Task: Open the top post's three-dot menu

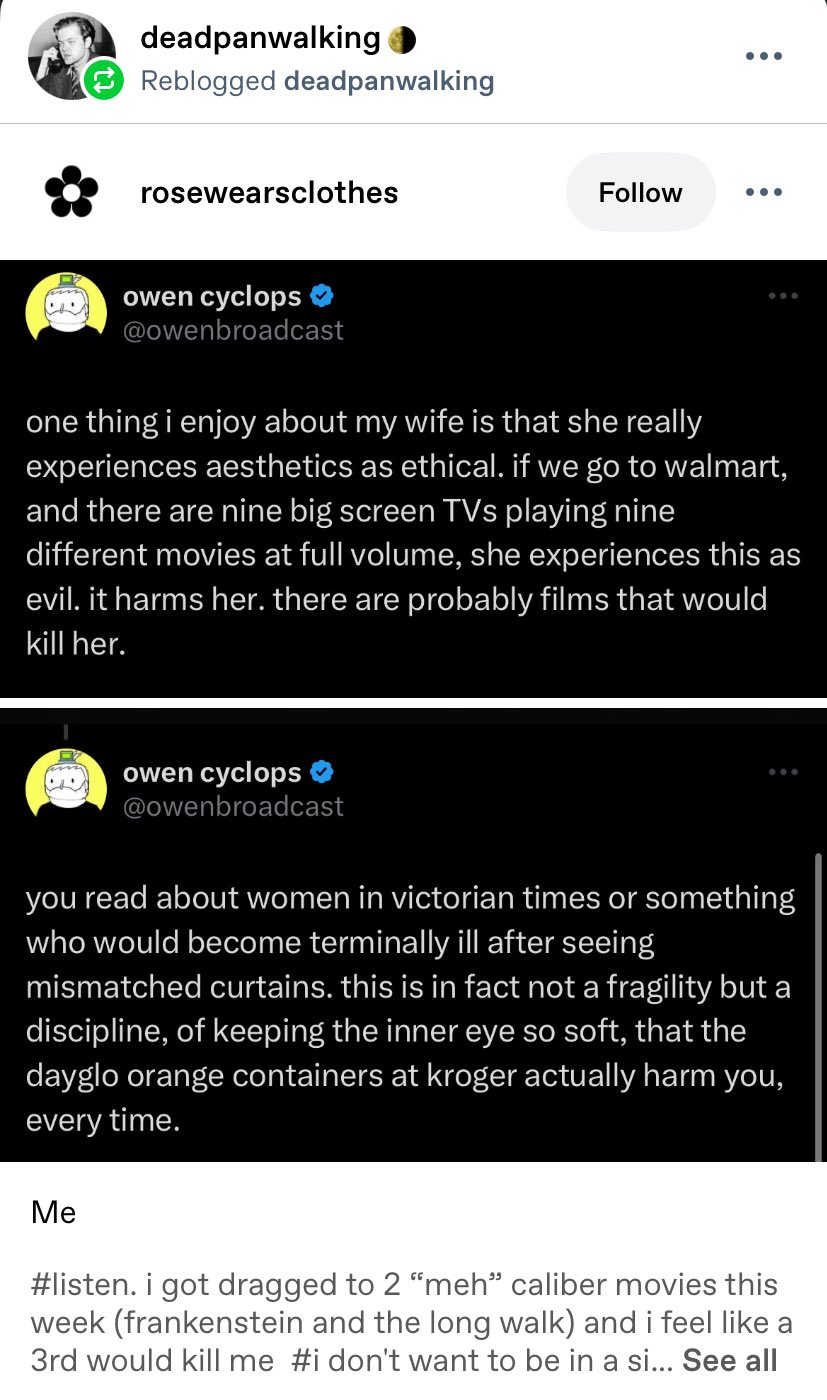Action: (x=763, y=55)
